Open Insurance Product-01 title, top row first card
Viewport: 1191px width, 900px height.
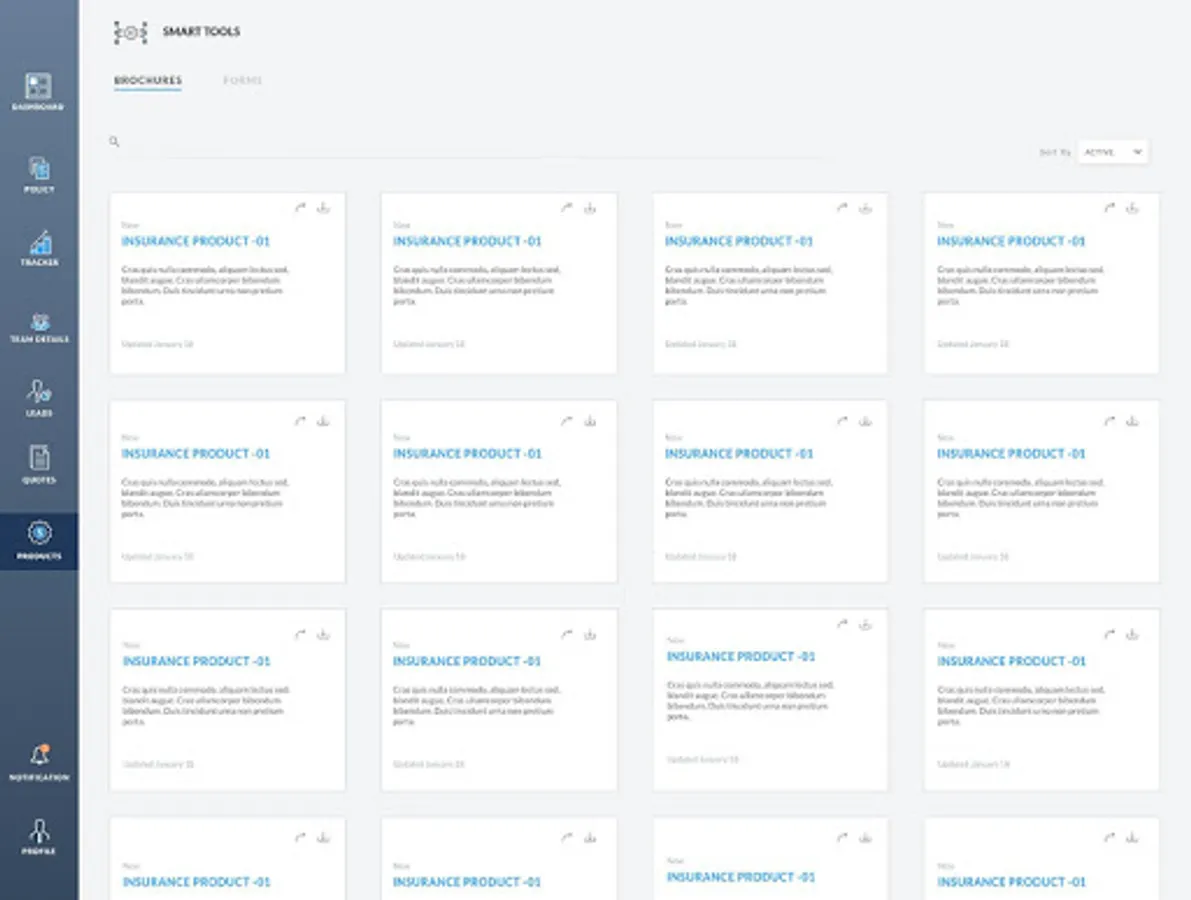click(x=195, y=241)
